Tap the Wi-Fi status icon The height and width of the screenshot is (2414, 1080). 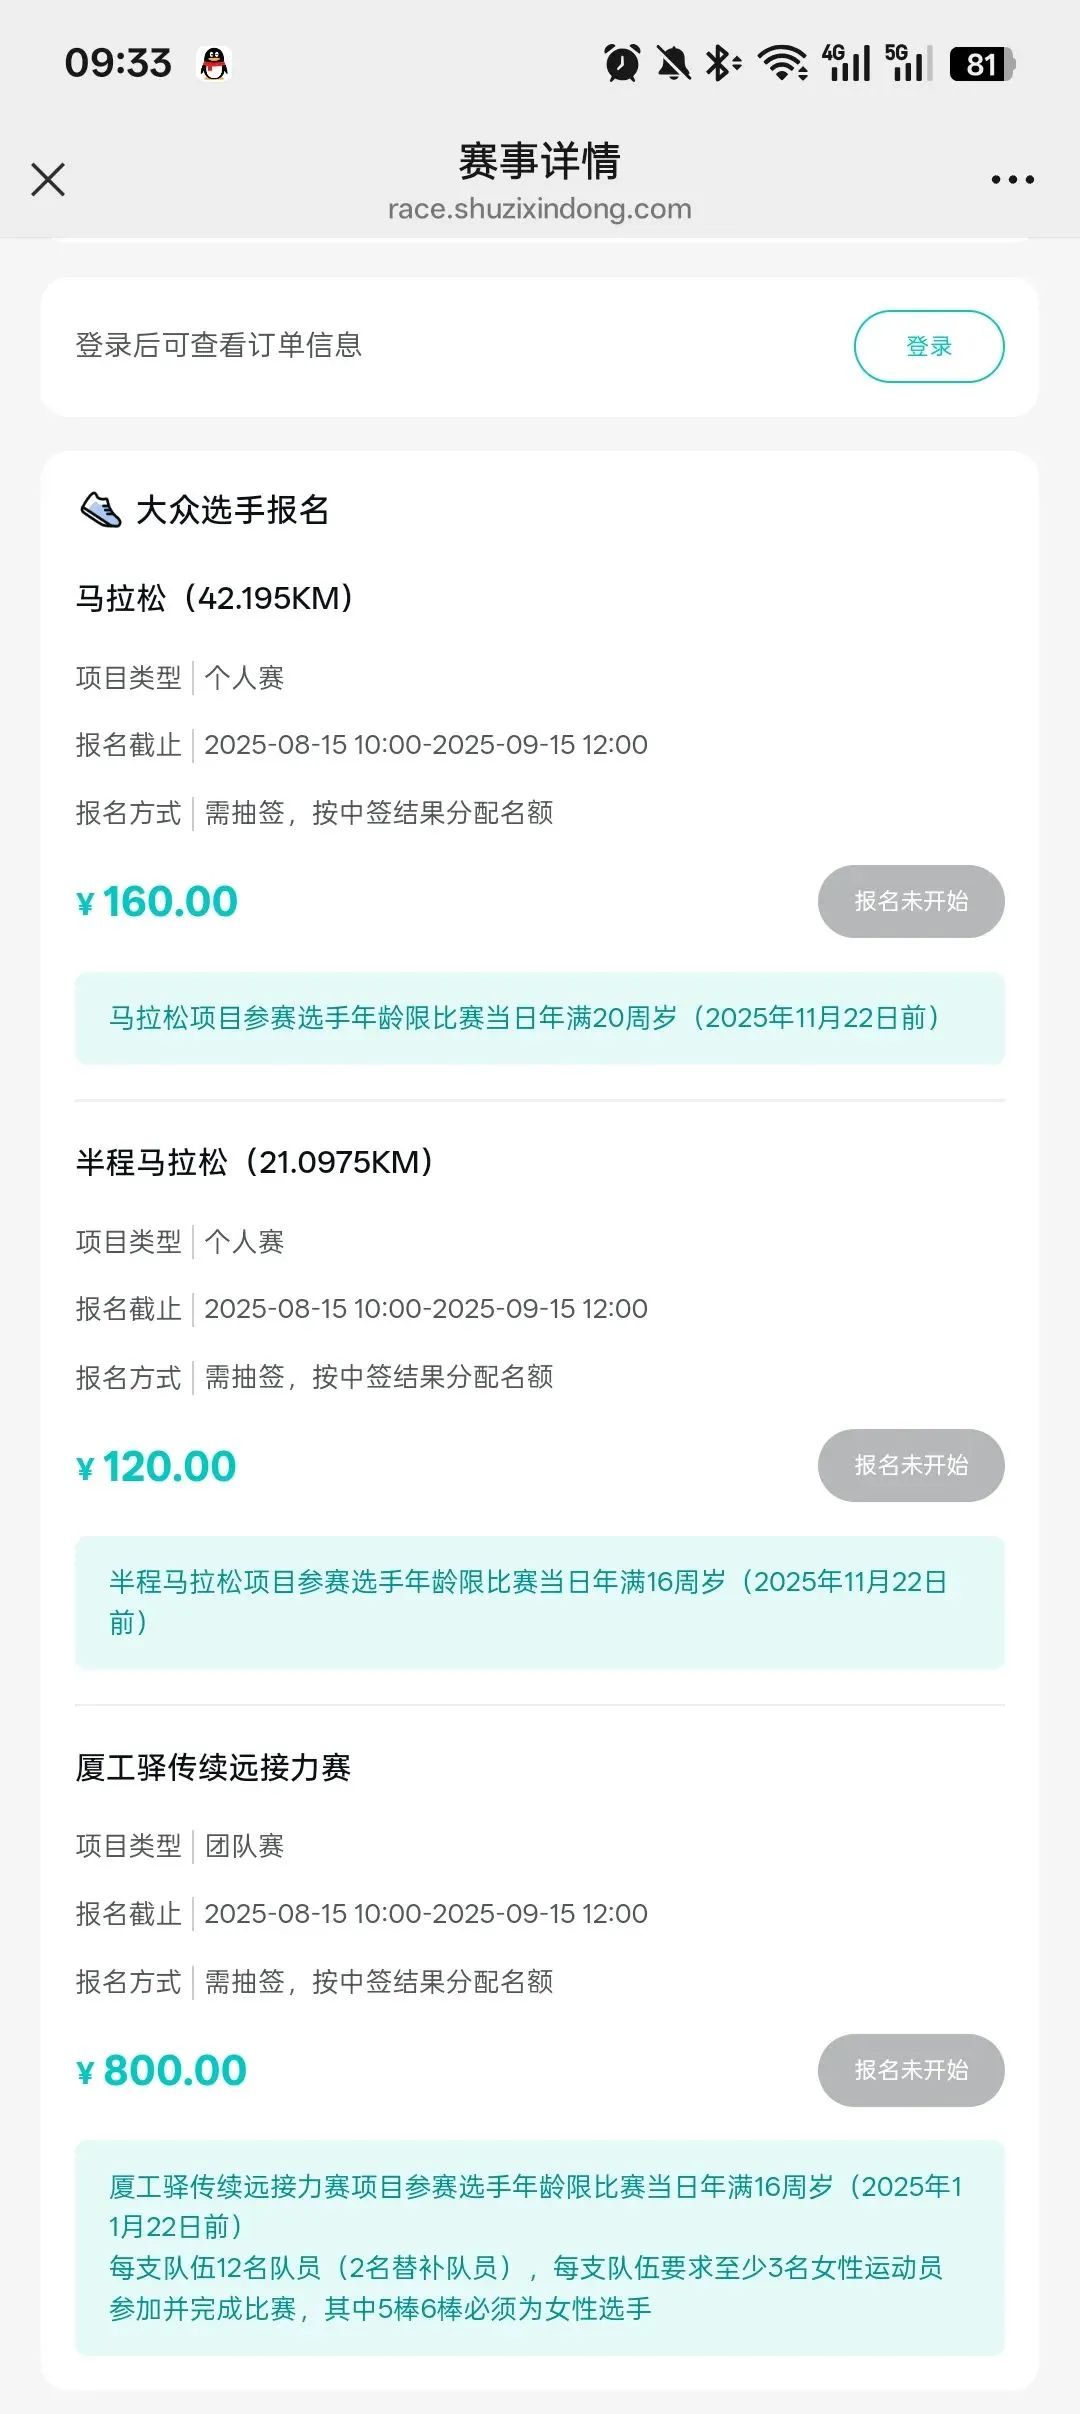783,63
